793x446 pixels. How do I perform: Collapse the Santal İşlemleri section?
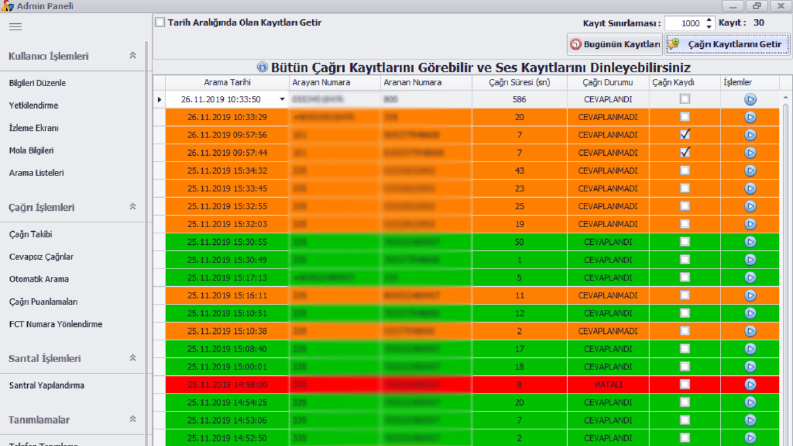click(x=133, y=358)
